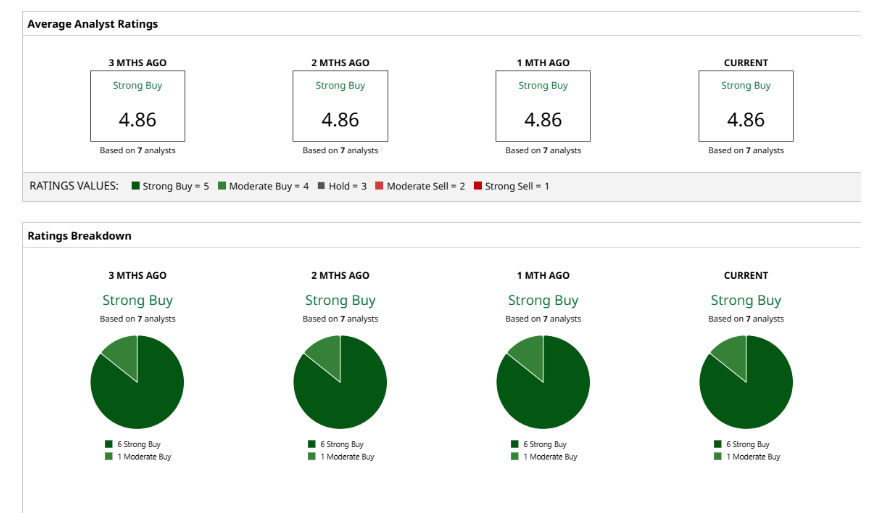Click the dark green Strong Buy = 5 swatch

tap(135, 186)
